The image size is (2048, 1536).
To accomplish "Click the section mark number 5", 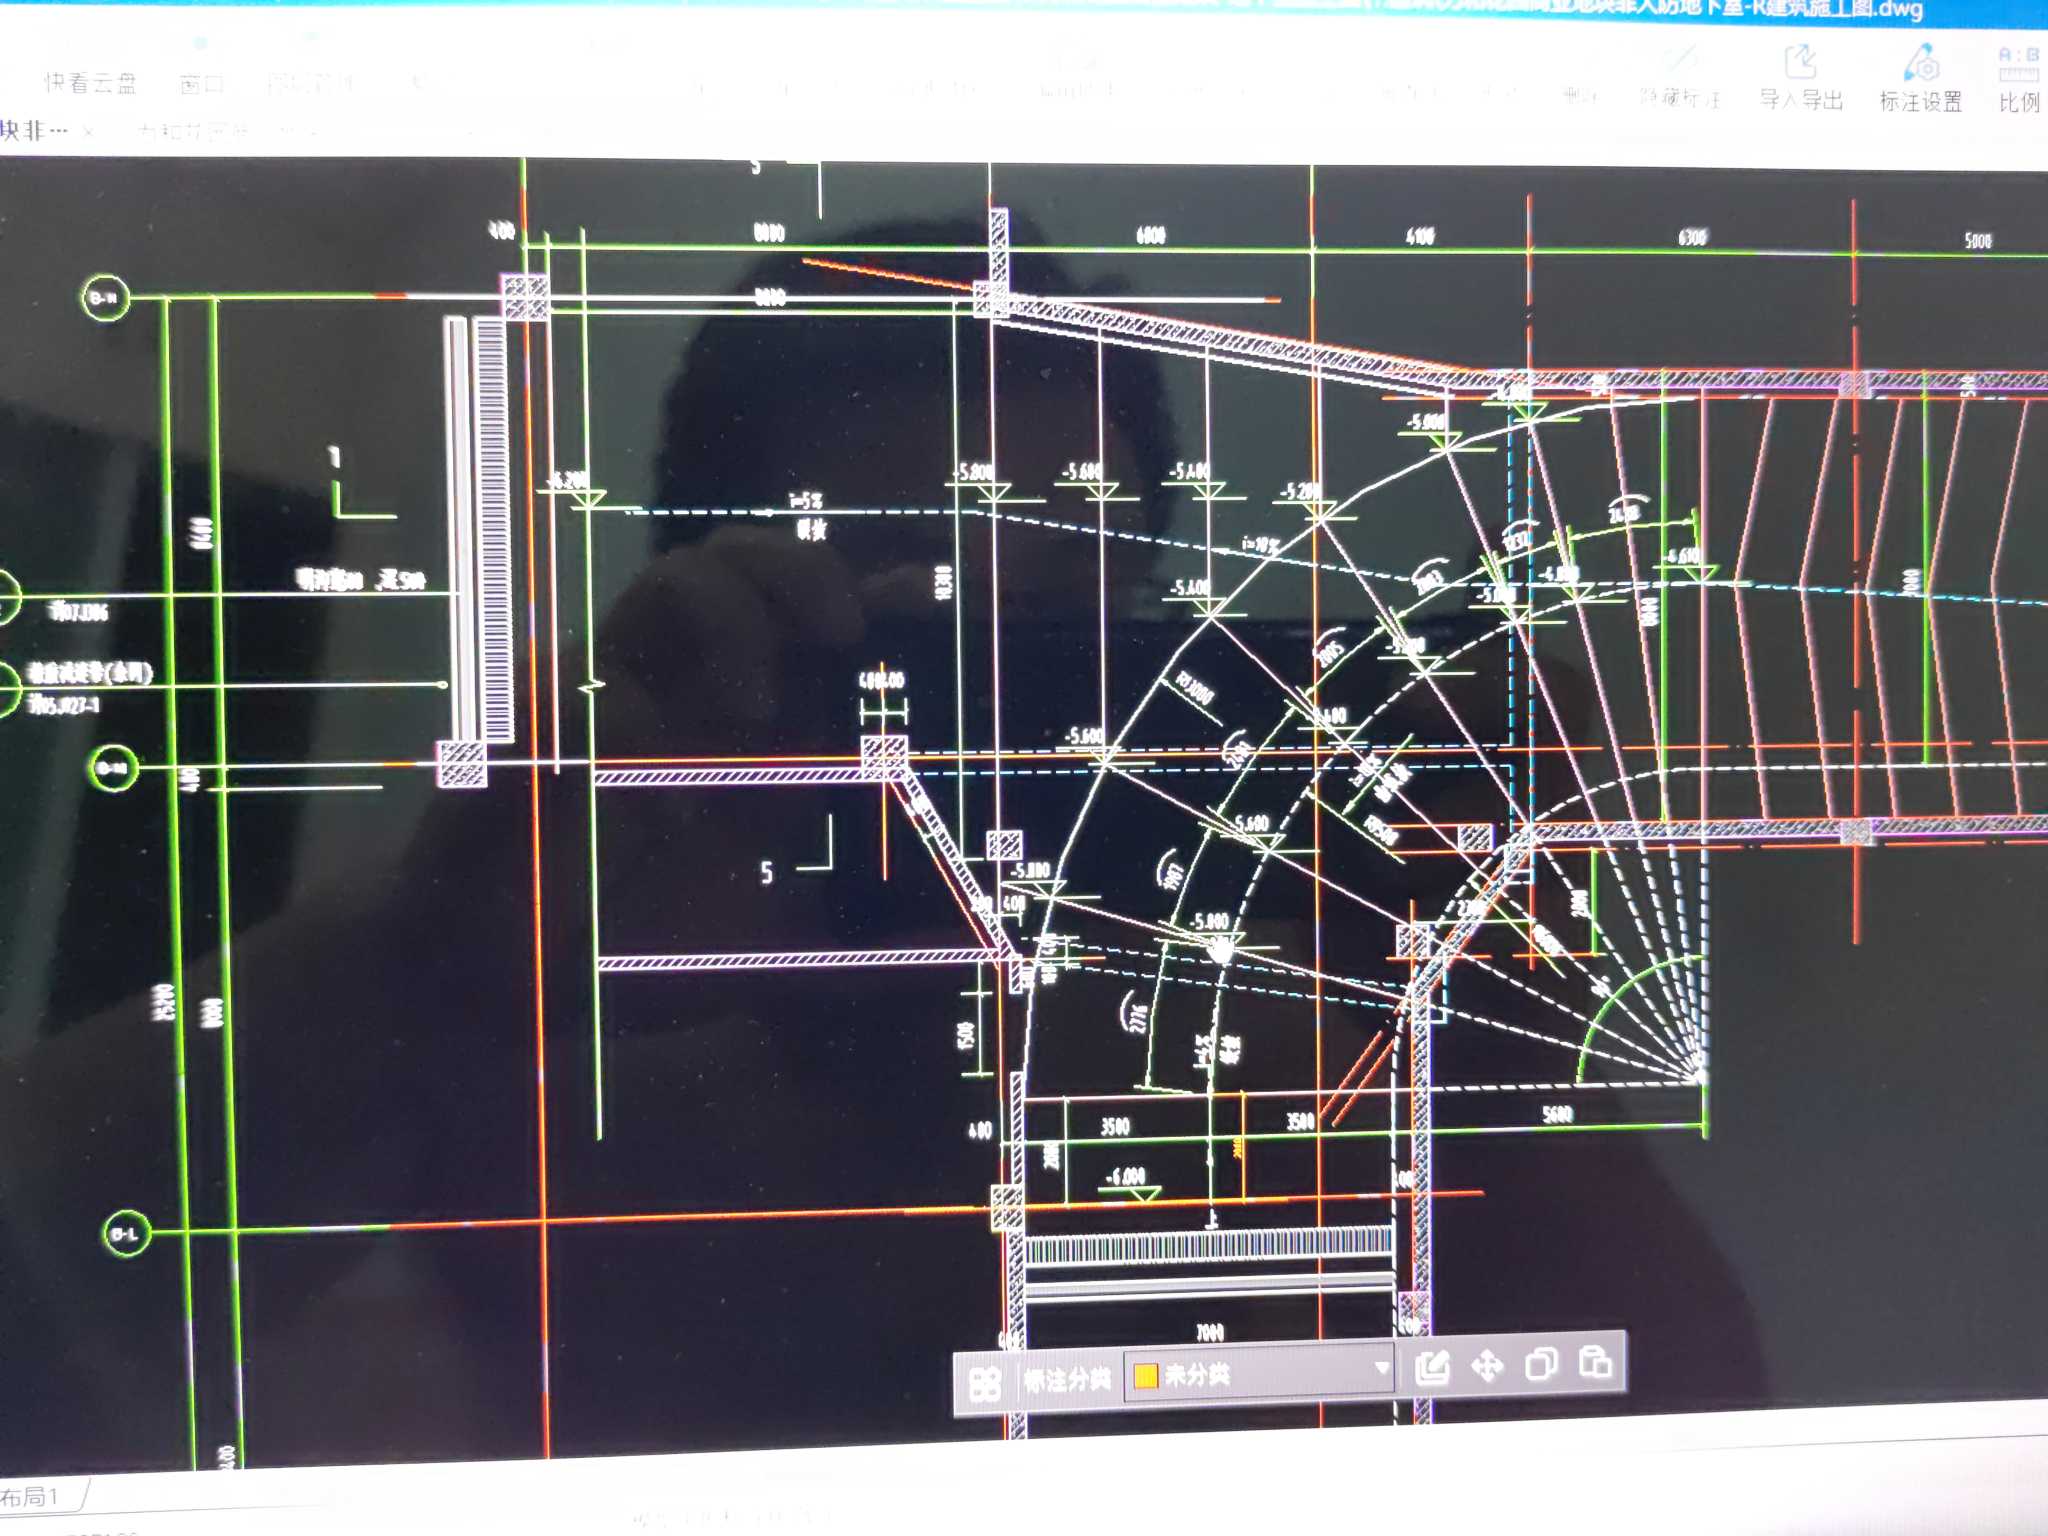I will pyautogui.click(x=767, y=872).
